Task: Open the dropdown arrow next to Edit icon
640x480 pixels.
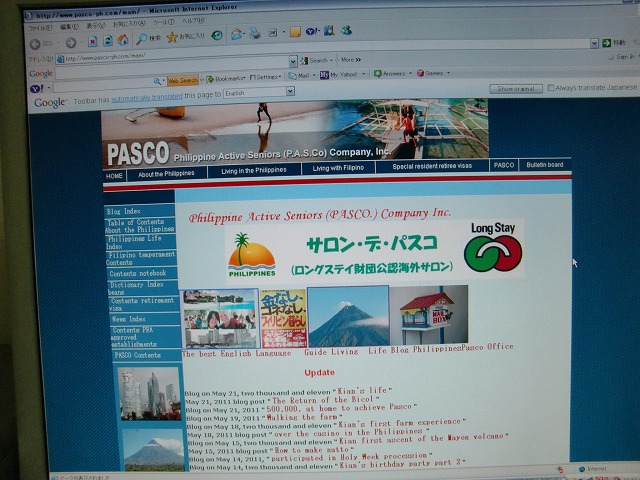Action: tap(284, 33)
